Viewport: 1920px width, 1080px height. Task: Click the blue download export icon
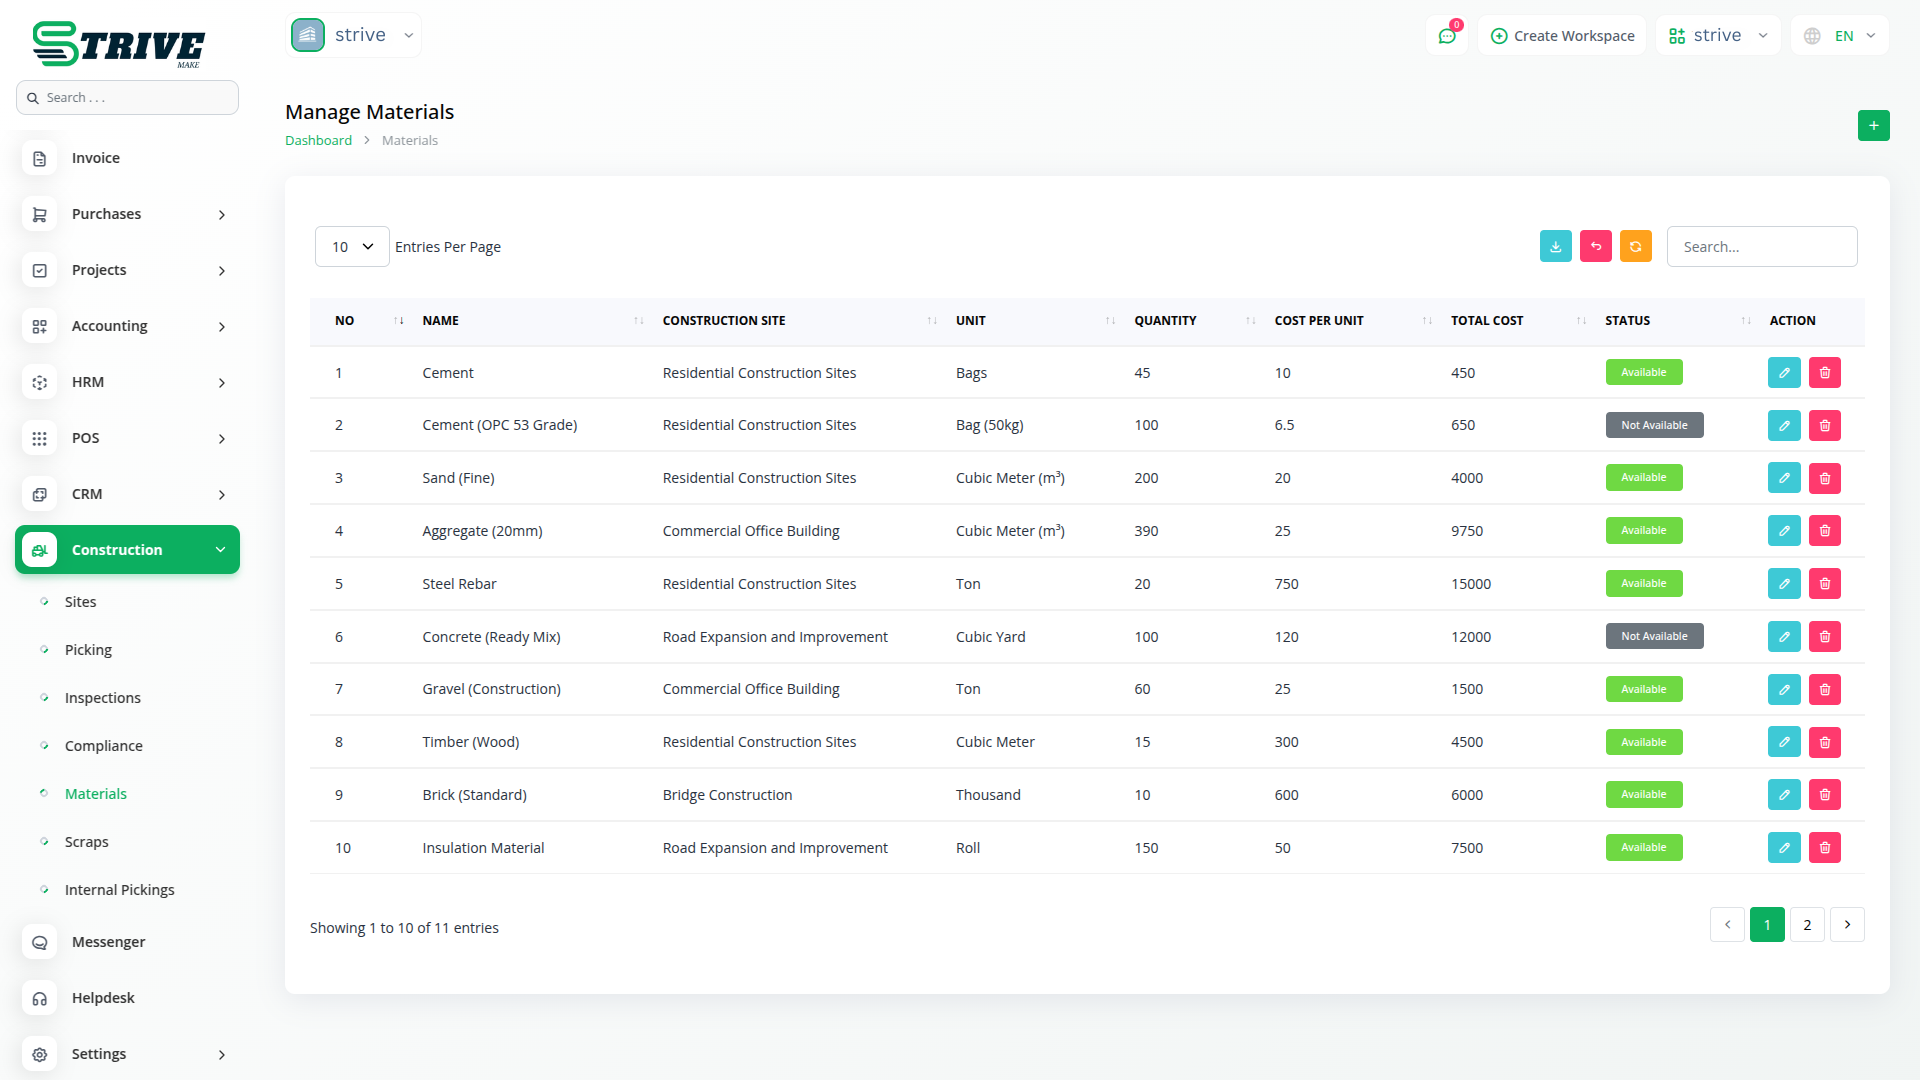point(1555,246)
